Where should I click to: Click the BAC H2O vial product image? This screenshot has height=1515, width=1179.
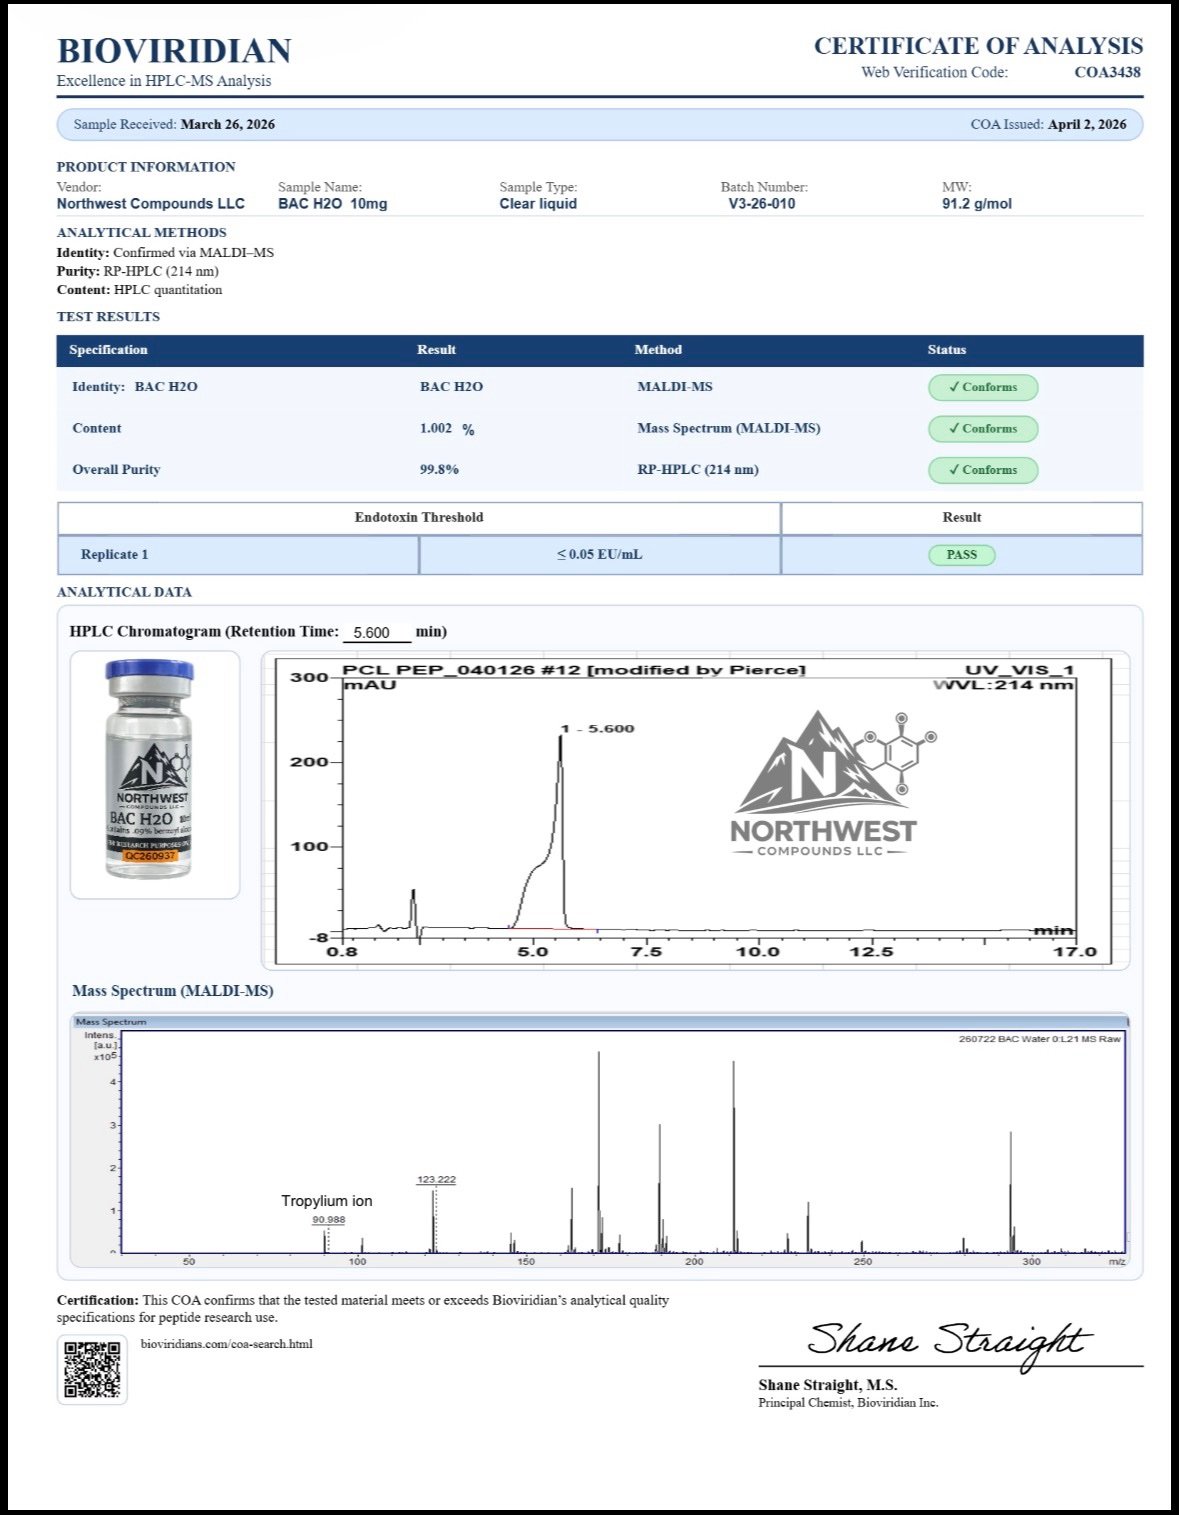151,771
